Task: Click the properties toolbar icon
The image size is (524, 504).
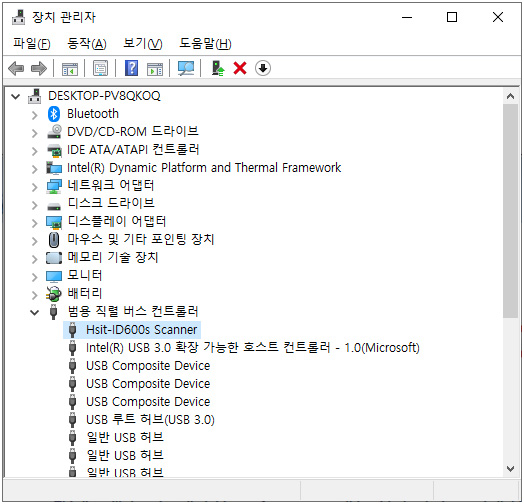Action: (x=100, y=68)
